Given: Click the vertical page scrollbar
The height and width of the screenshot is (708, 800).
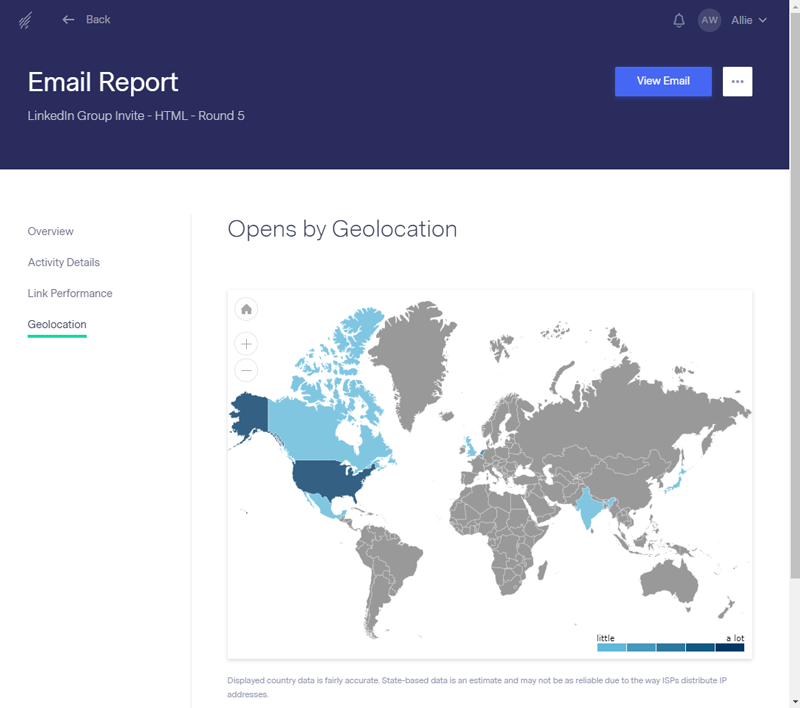Looking at the screenshot, I should [794, 300].
